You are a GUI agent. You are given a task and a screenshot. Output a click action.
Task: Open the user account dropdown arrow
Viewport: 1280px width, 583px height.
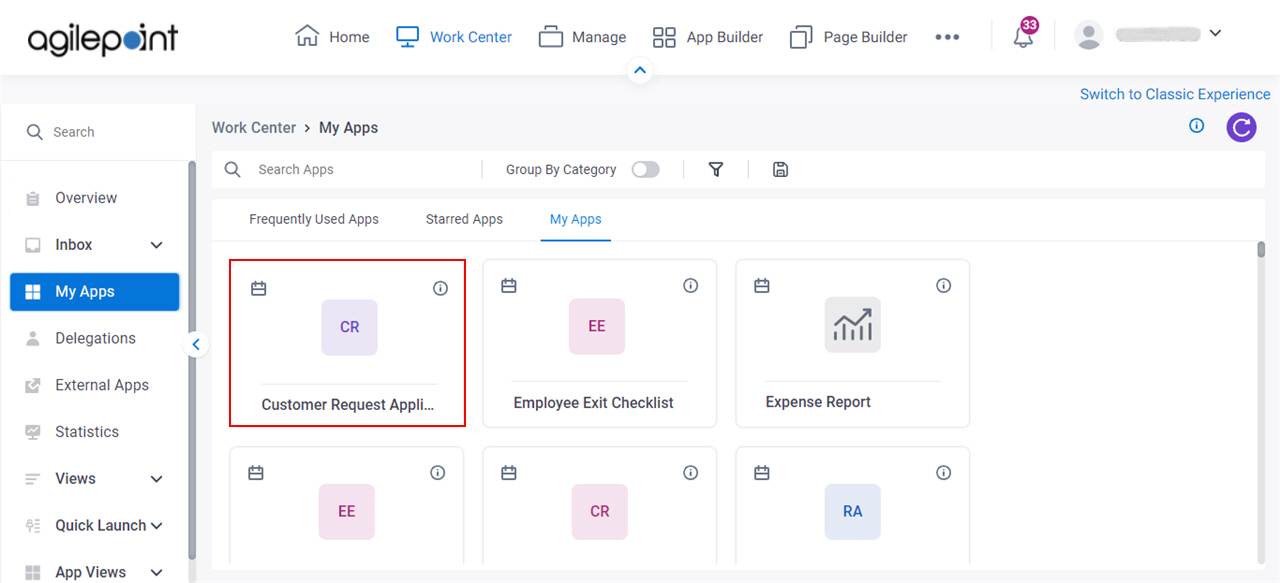pos(1215,33)
